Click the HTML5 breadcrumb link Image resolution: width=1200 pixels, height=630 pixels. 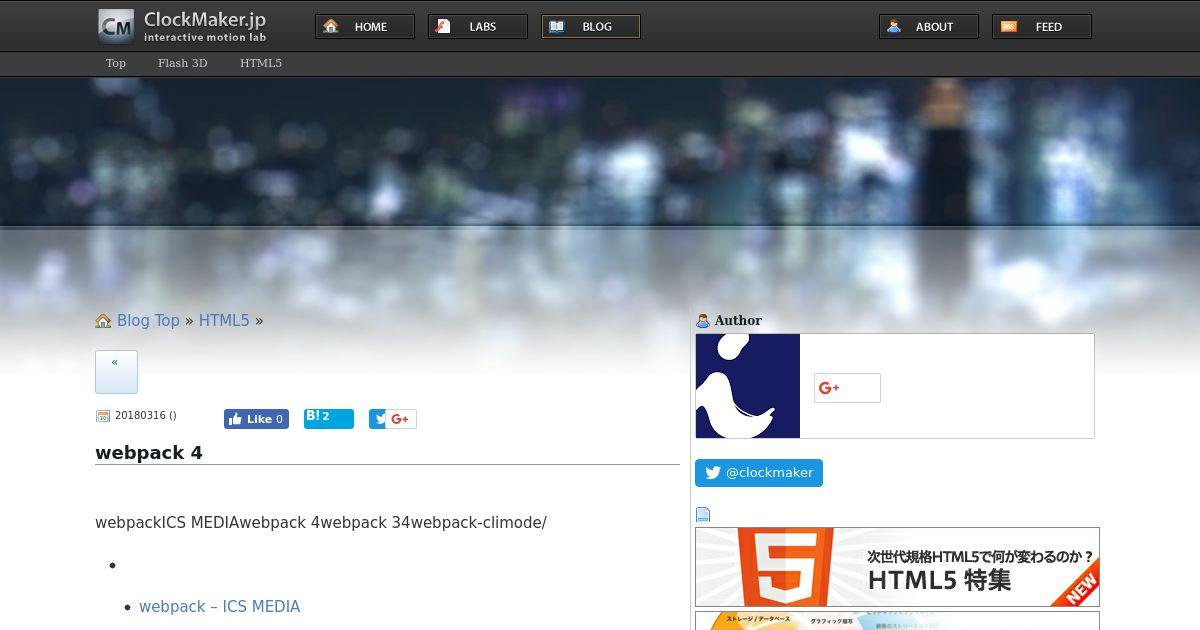pos(224,321)
